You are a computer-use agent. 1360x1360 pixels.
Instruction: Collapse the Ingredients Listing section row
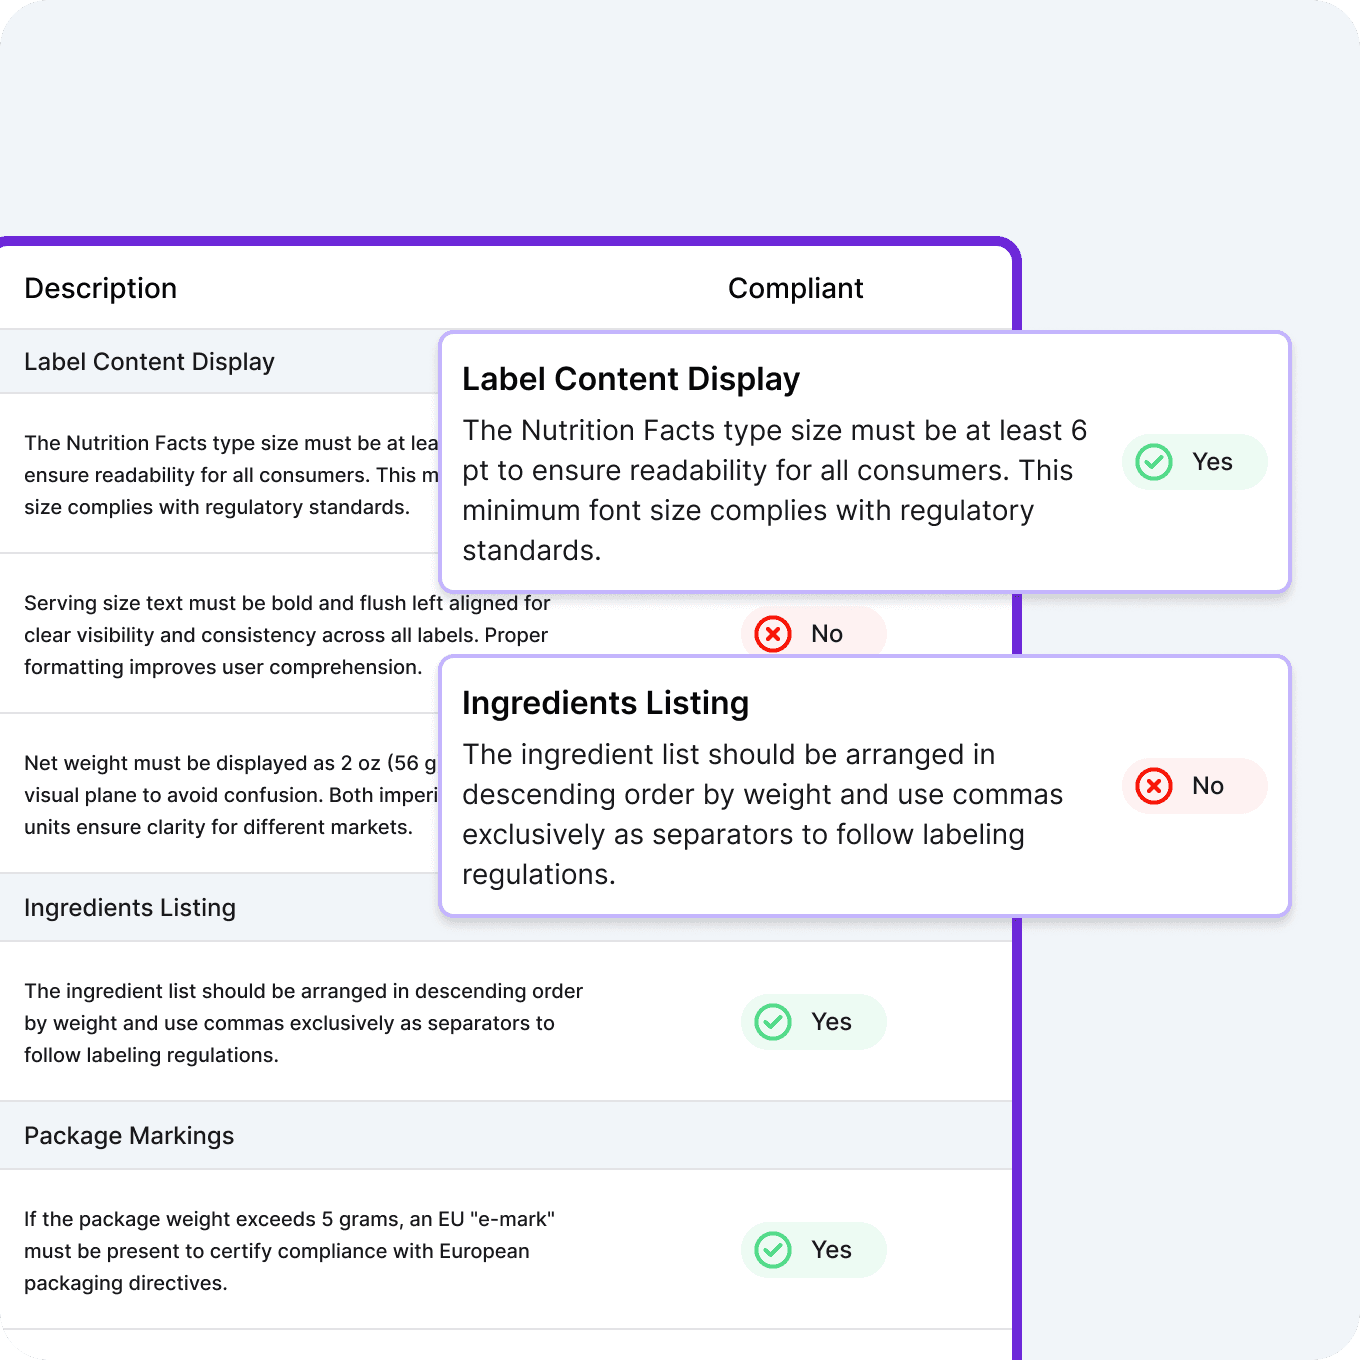pyautogui.click(x=130, y=908)
